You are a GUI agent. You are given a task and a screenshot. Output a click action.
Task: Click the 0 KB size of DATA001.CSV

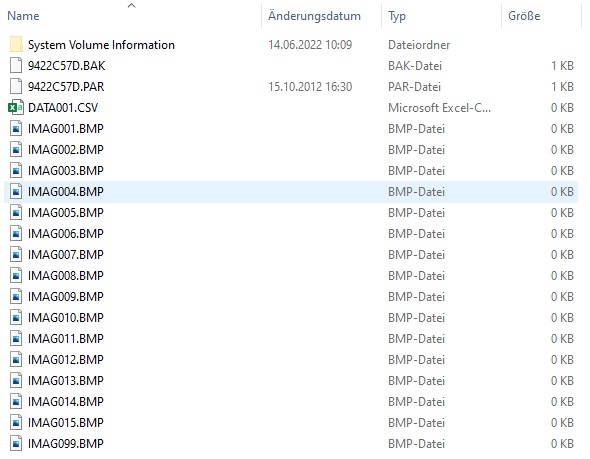(x=563, y=108)
